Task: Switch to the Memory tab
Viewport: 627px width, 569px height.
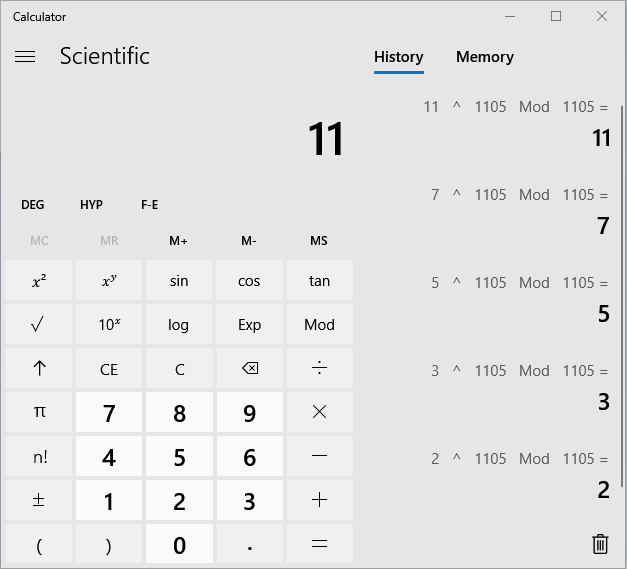Action: [x=484, y=57]
